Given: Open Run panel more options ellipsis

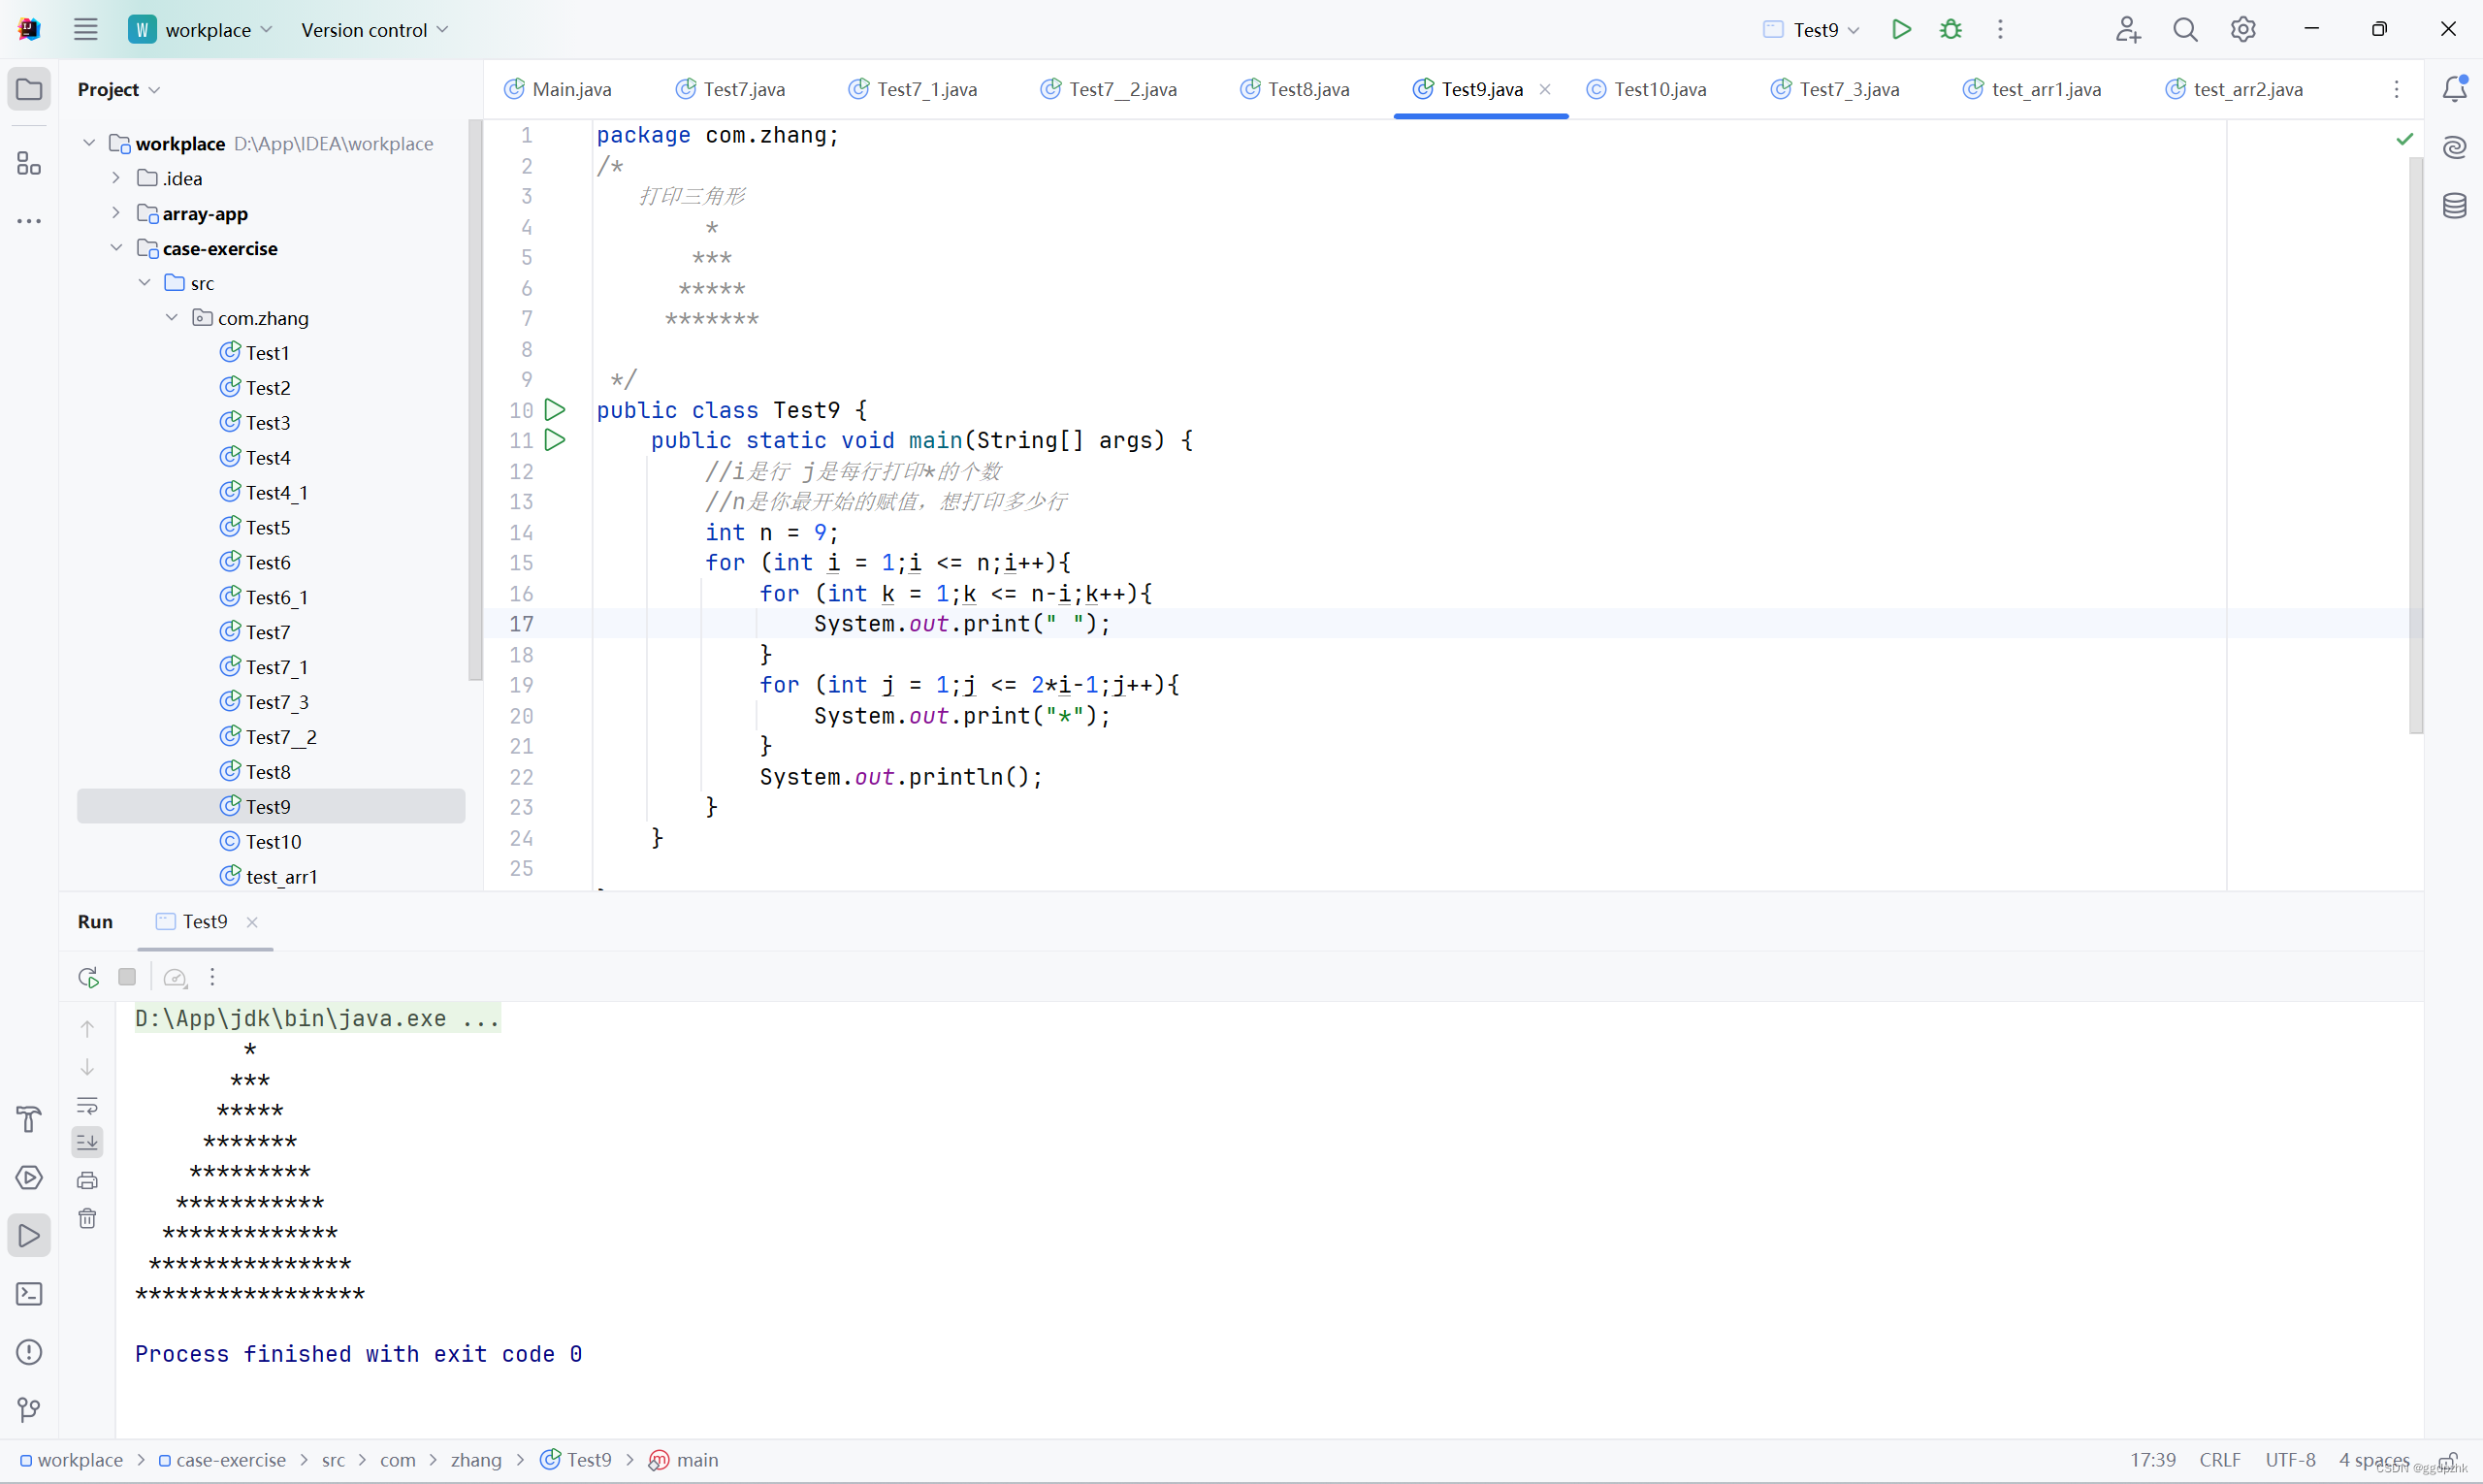Looking at the screenshot, I should coord(212,977).
